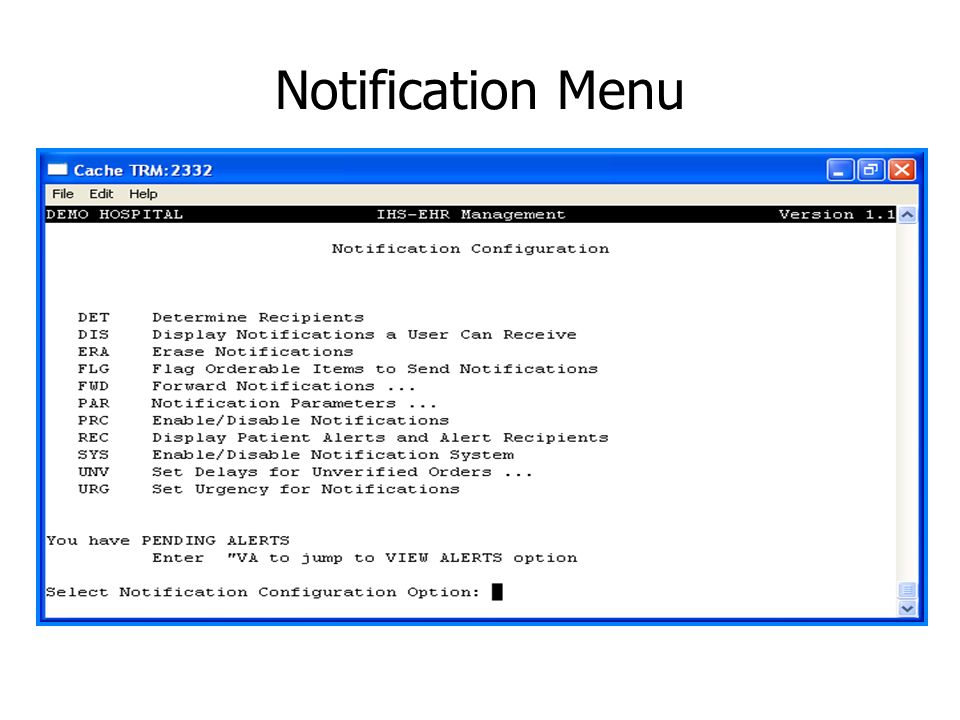
Task: Restore down the Cache TRM window
Action: click(x=871, y=170)
